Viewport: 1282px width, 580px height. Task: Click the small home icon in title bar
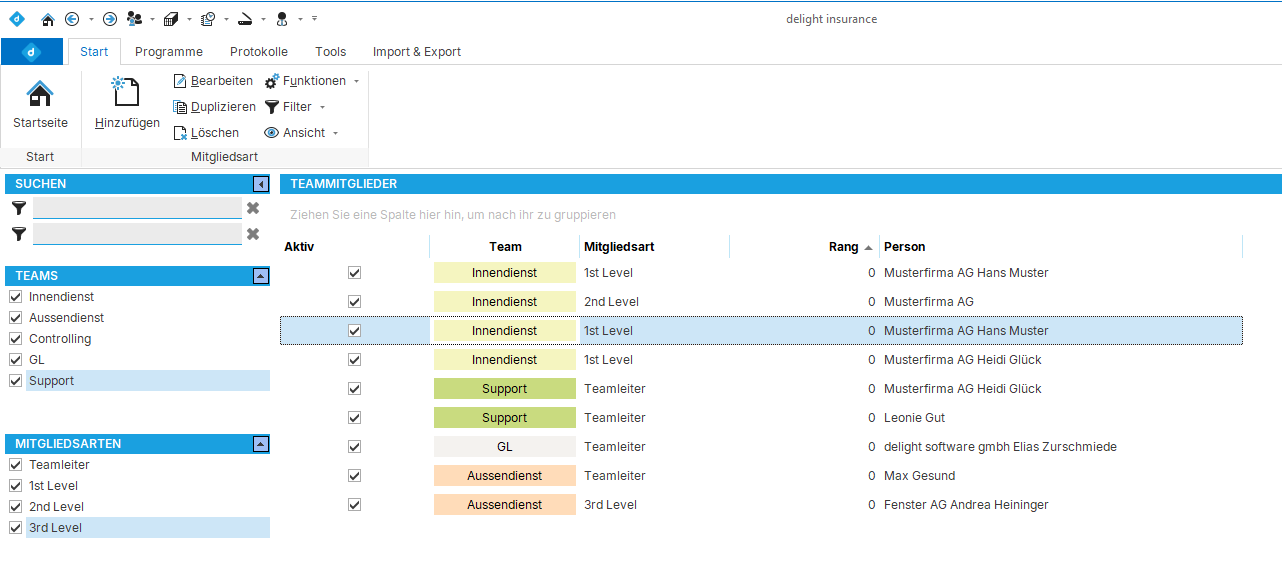coord(48,19)
